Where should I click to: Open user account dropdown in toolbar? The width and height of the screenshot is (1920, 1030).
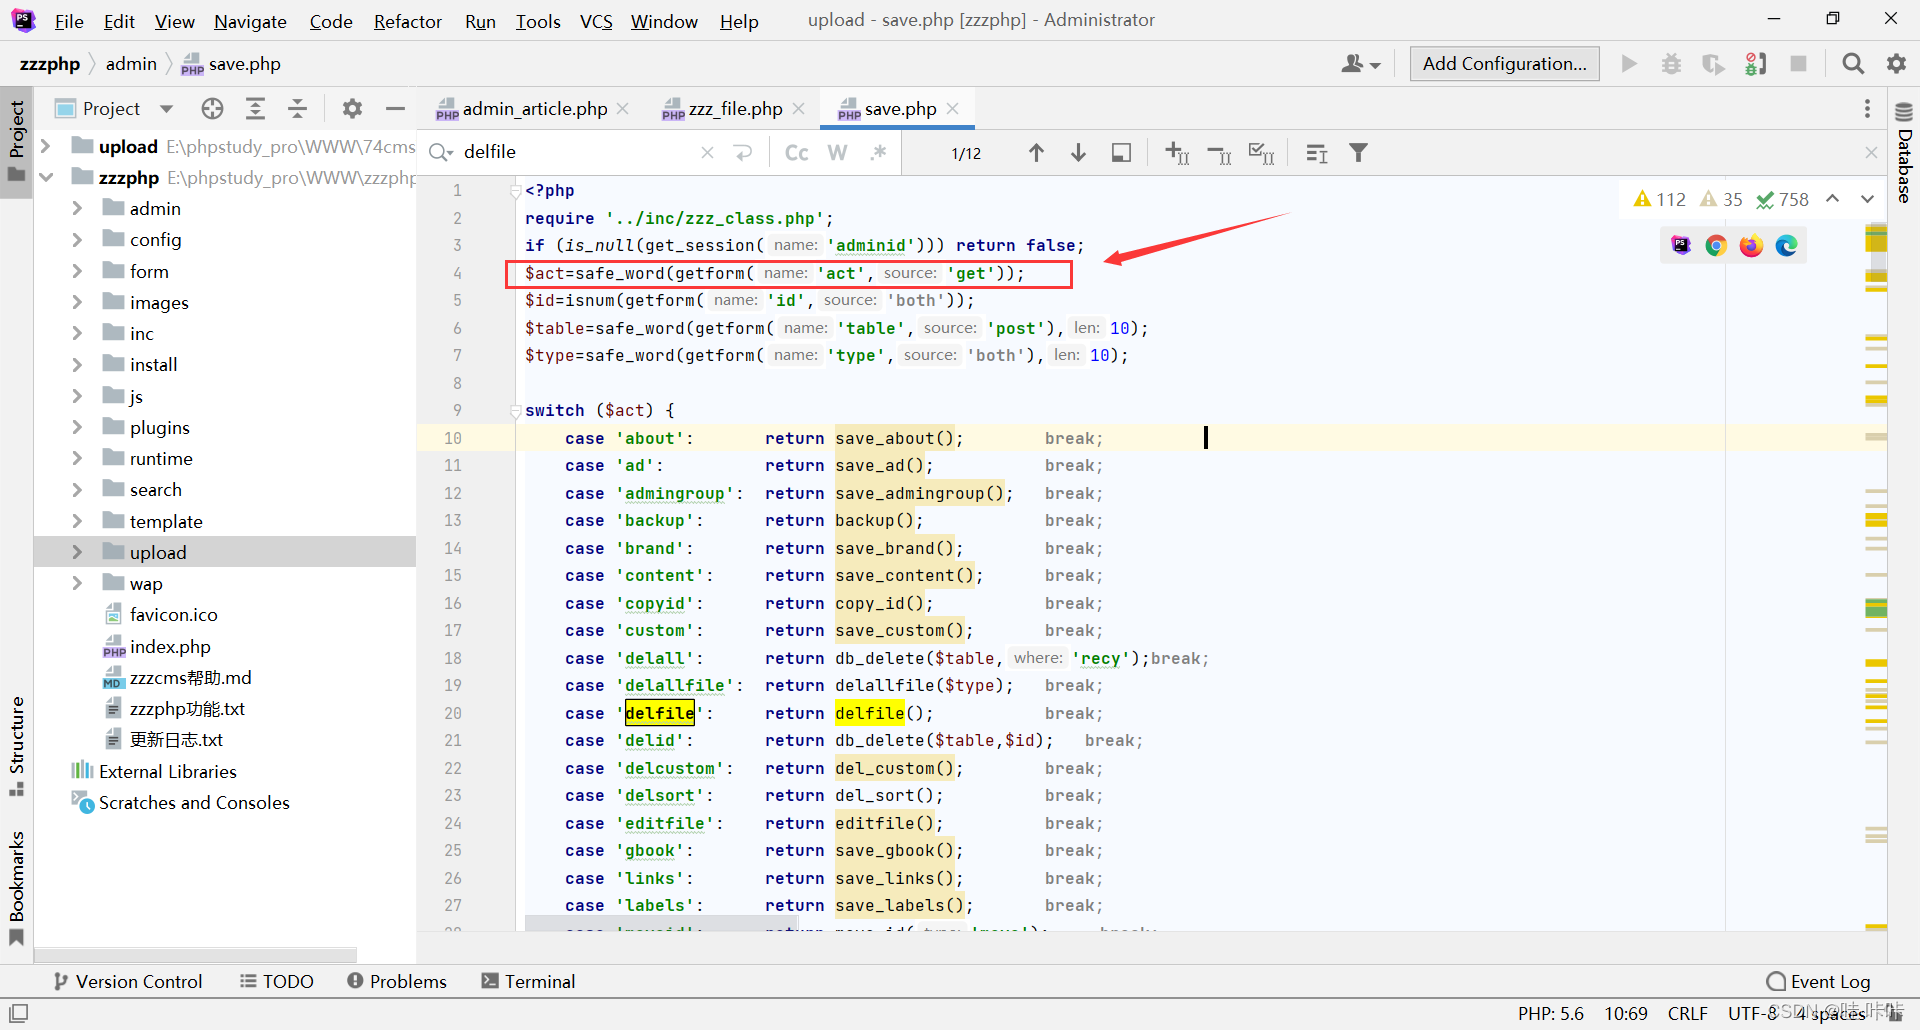[x=1361, y=64]
